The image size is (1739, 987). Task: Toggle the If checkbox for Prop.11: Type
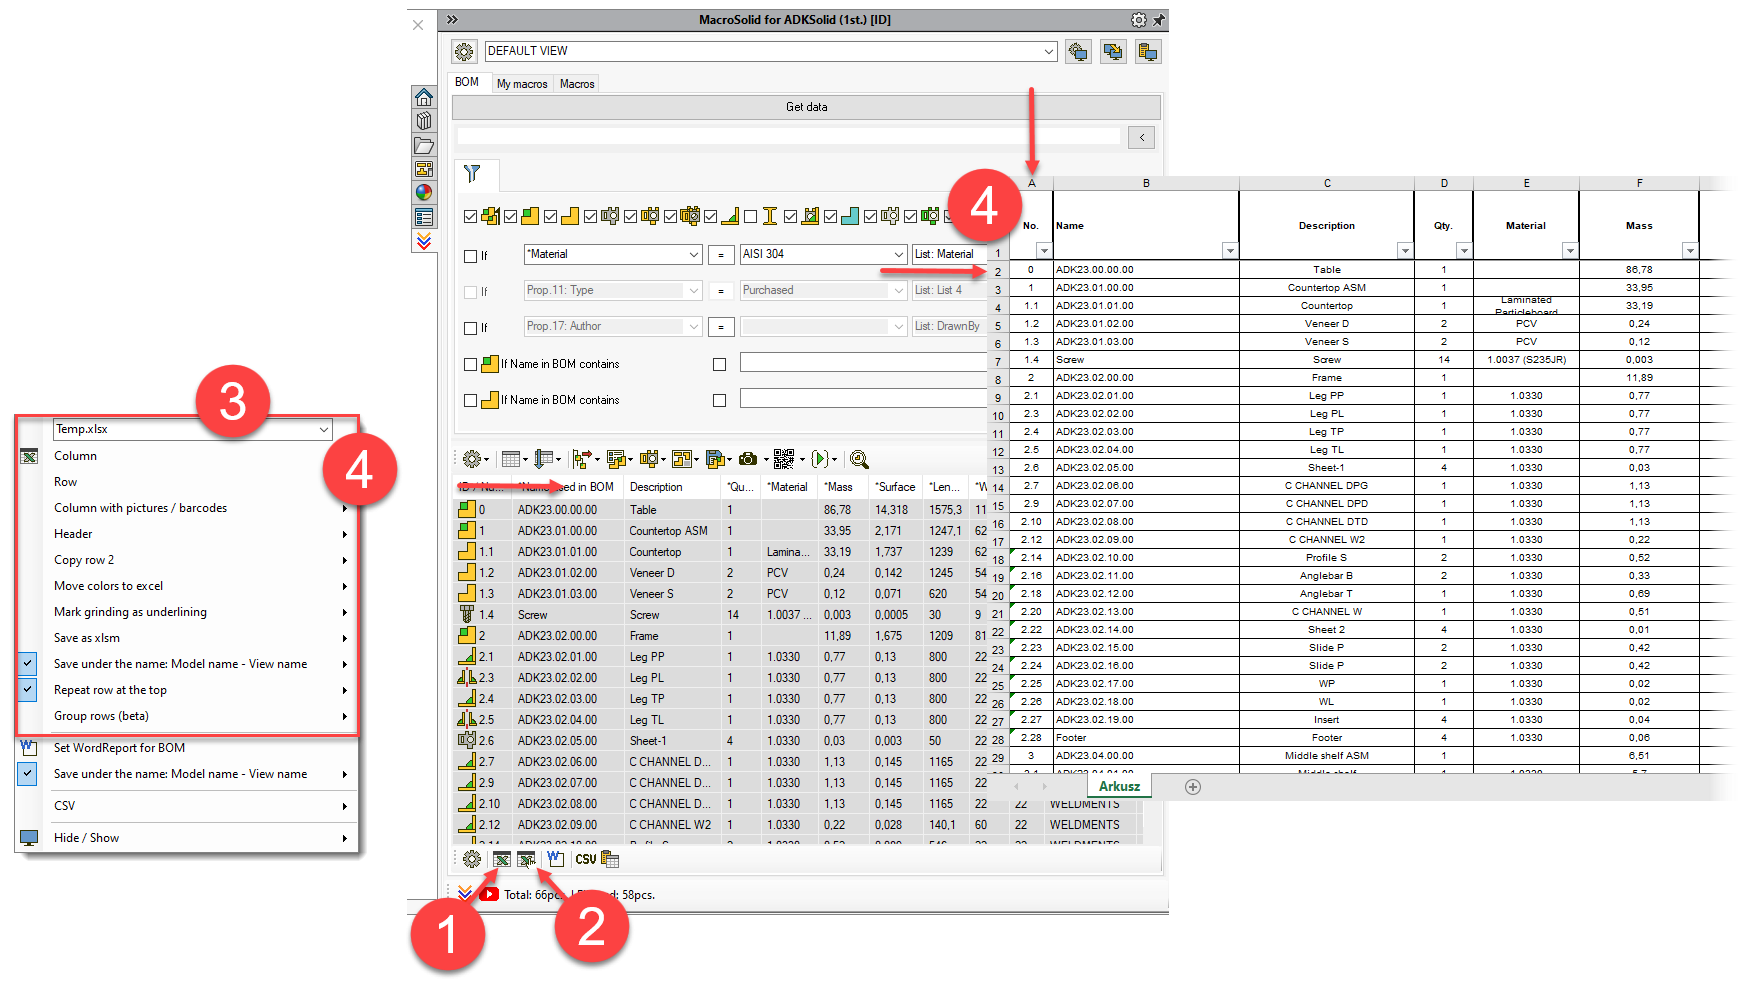coord(470,292)
